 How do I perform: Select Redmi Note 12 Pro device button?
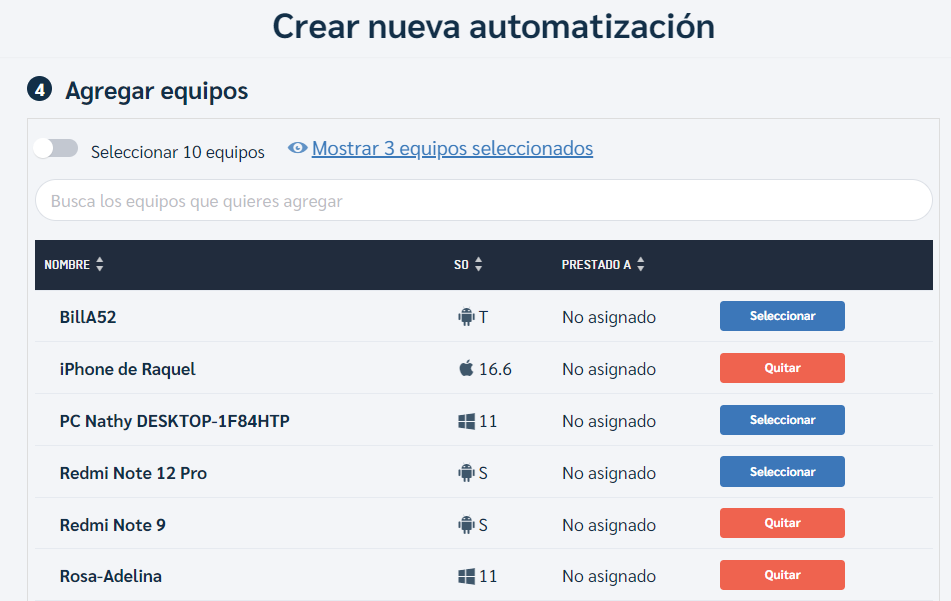(x=782, y=472)
